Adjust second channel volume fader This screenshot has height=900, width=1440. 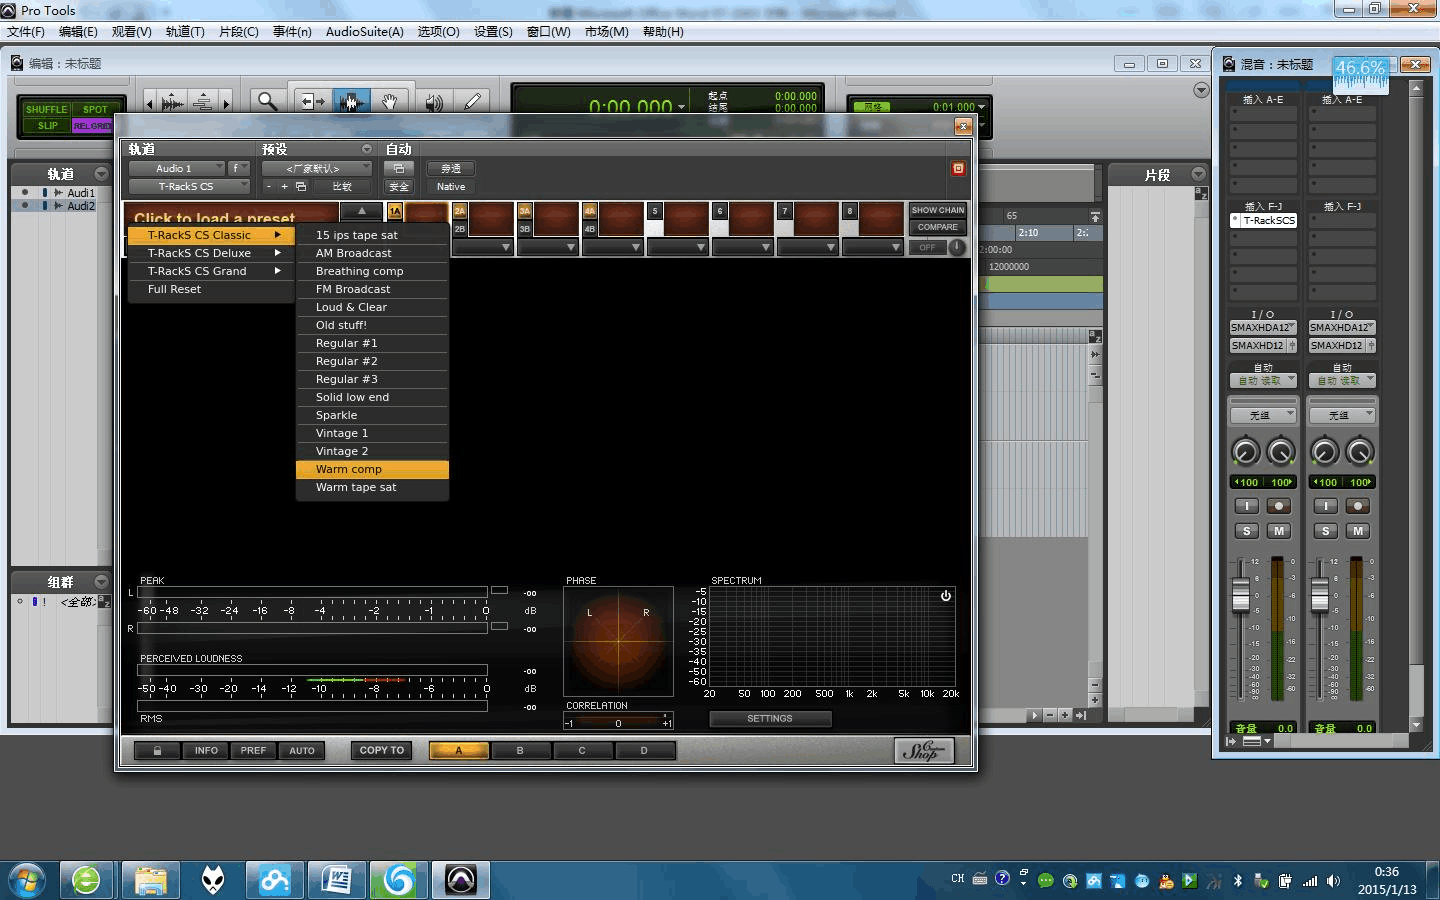pyautogui.click(x=1320, y=594)
